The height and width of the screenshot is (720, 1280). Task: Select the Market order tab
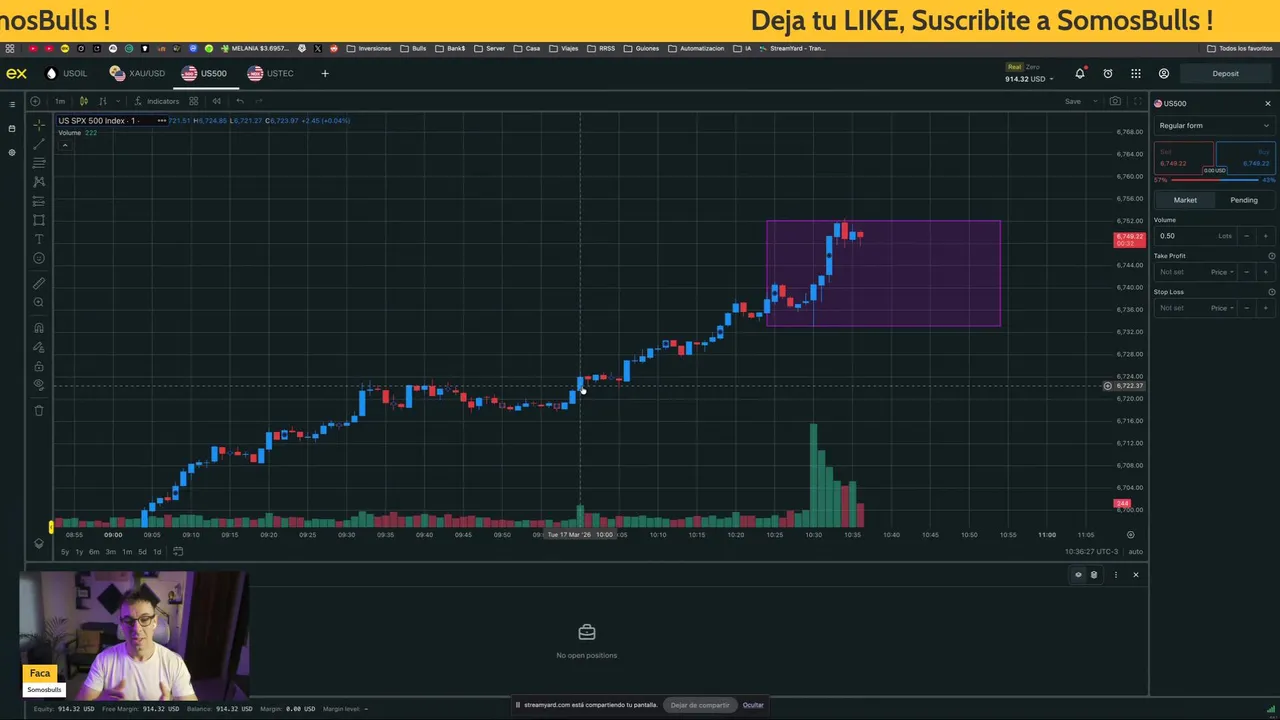coord(1185,200)
